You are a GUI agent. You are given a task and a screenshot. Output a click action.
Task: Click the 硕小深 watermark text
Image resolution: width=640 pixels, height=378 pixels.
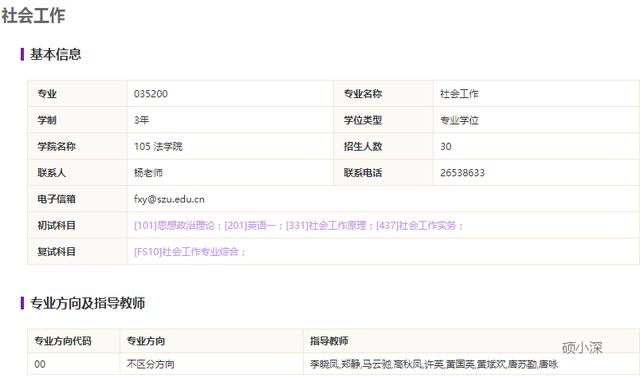pos(582,348)
